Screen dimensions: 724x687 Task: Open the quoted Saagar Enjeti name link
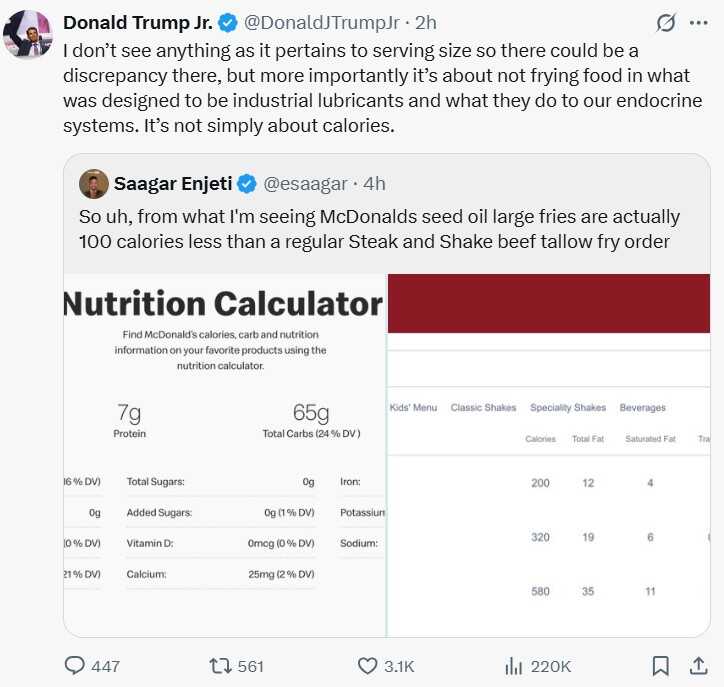click(173, 184)
